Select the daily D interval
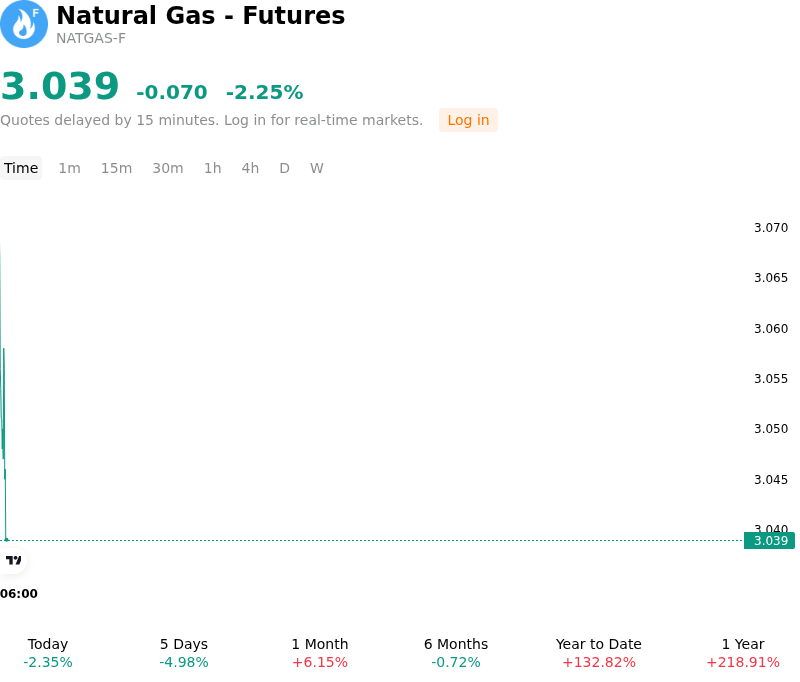 285,168
